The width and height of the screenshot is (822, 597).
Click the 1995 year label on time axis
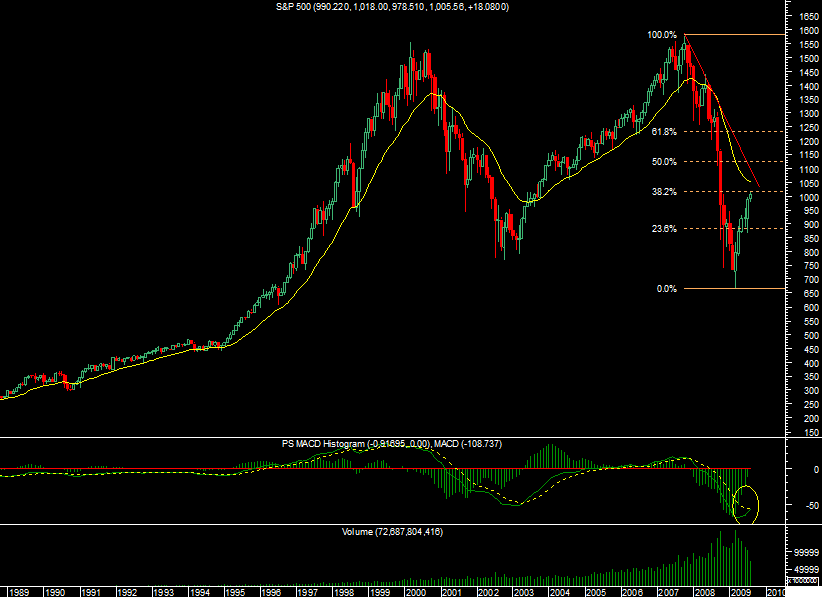pyautogui.click(x=235, y=592)
